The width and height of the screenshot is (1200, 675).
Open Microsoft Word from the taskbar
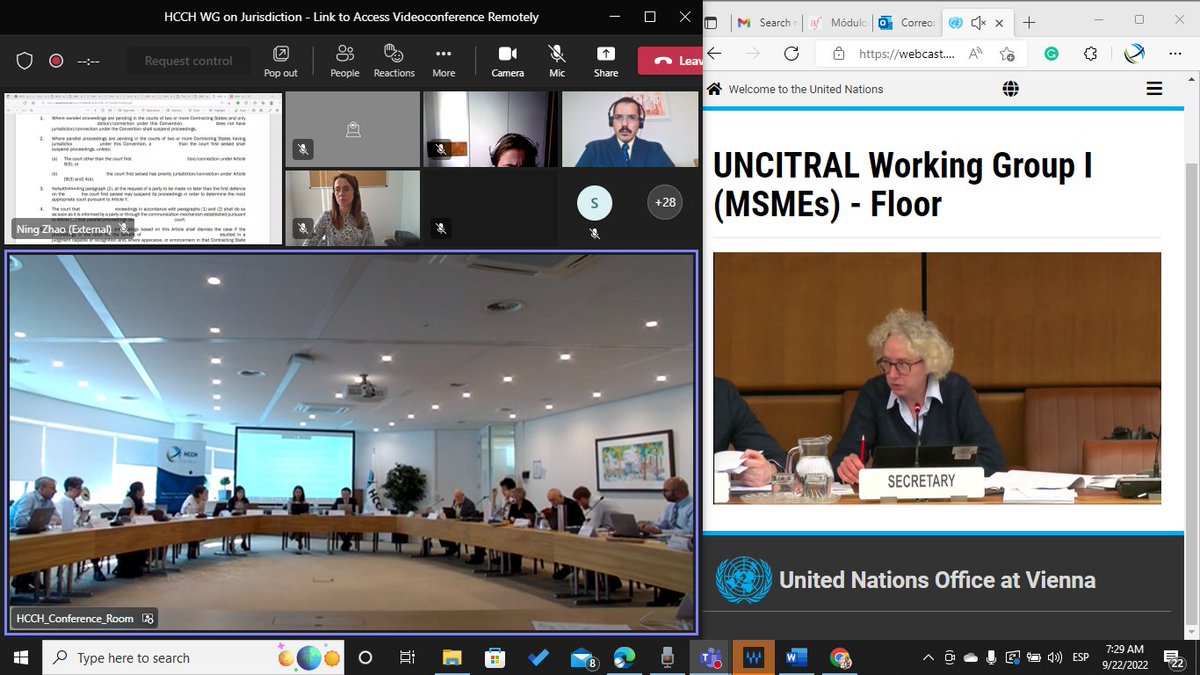point(797,657)
